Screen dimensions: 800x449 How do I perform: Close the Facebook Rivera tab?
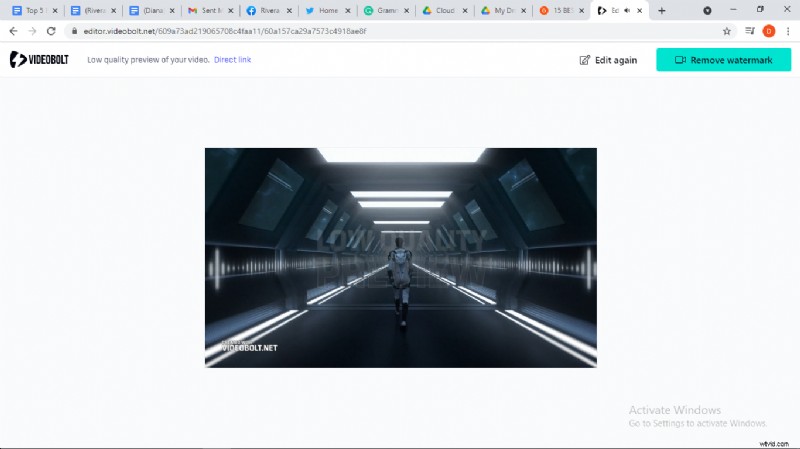coord(289,11)
